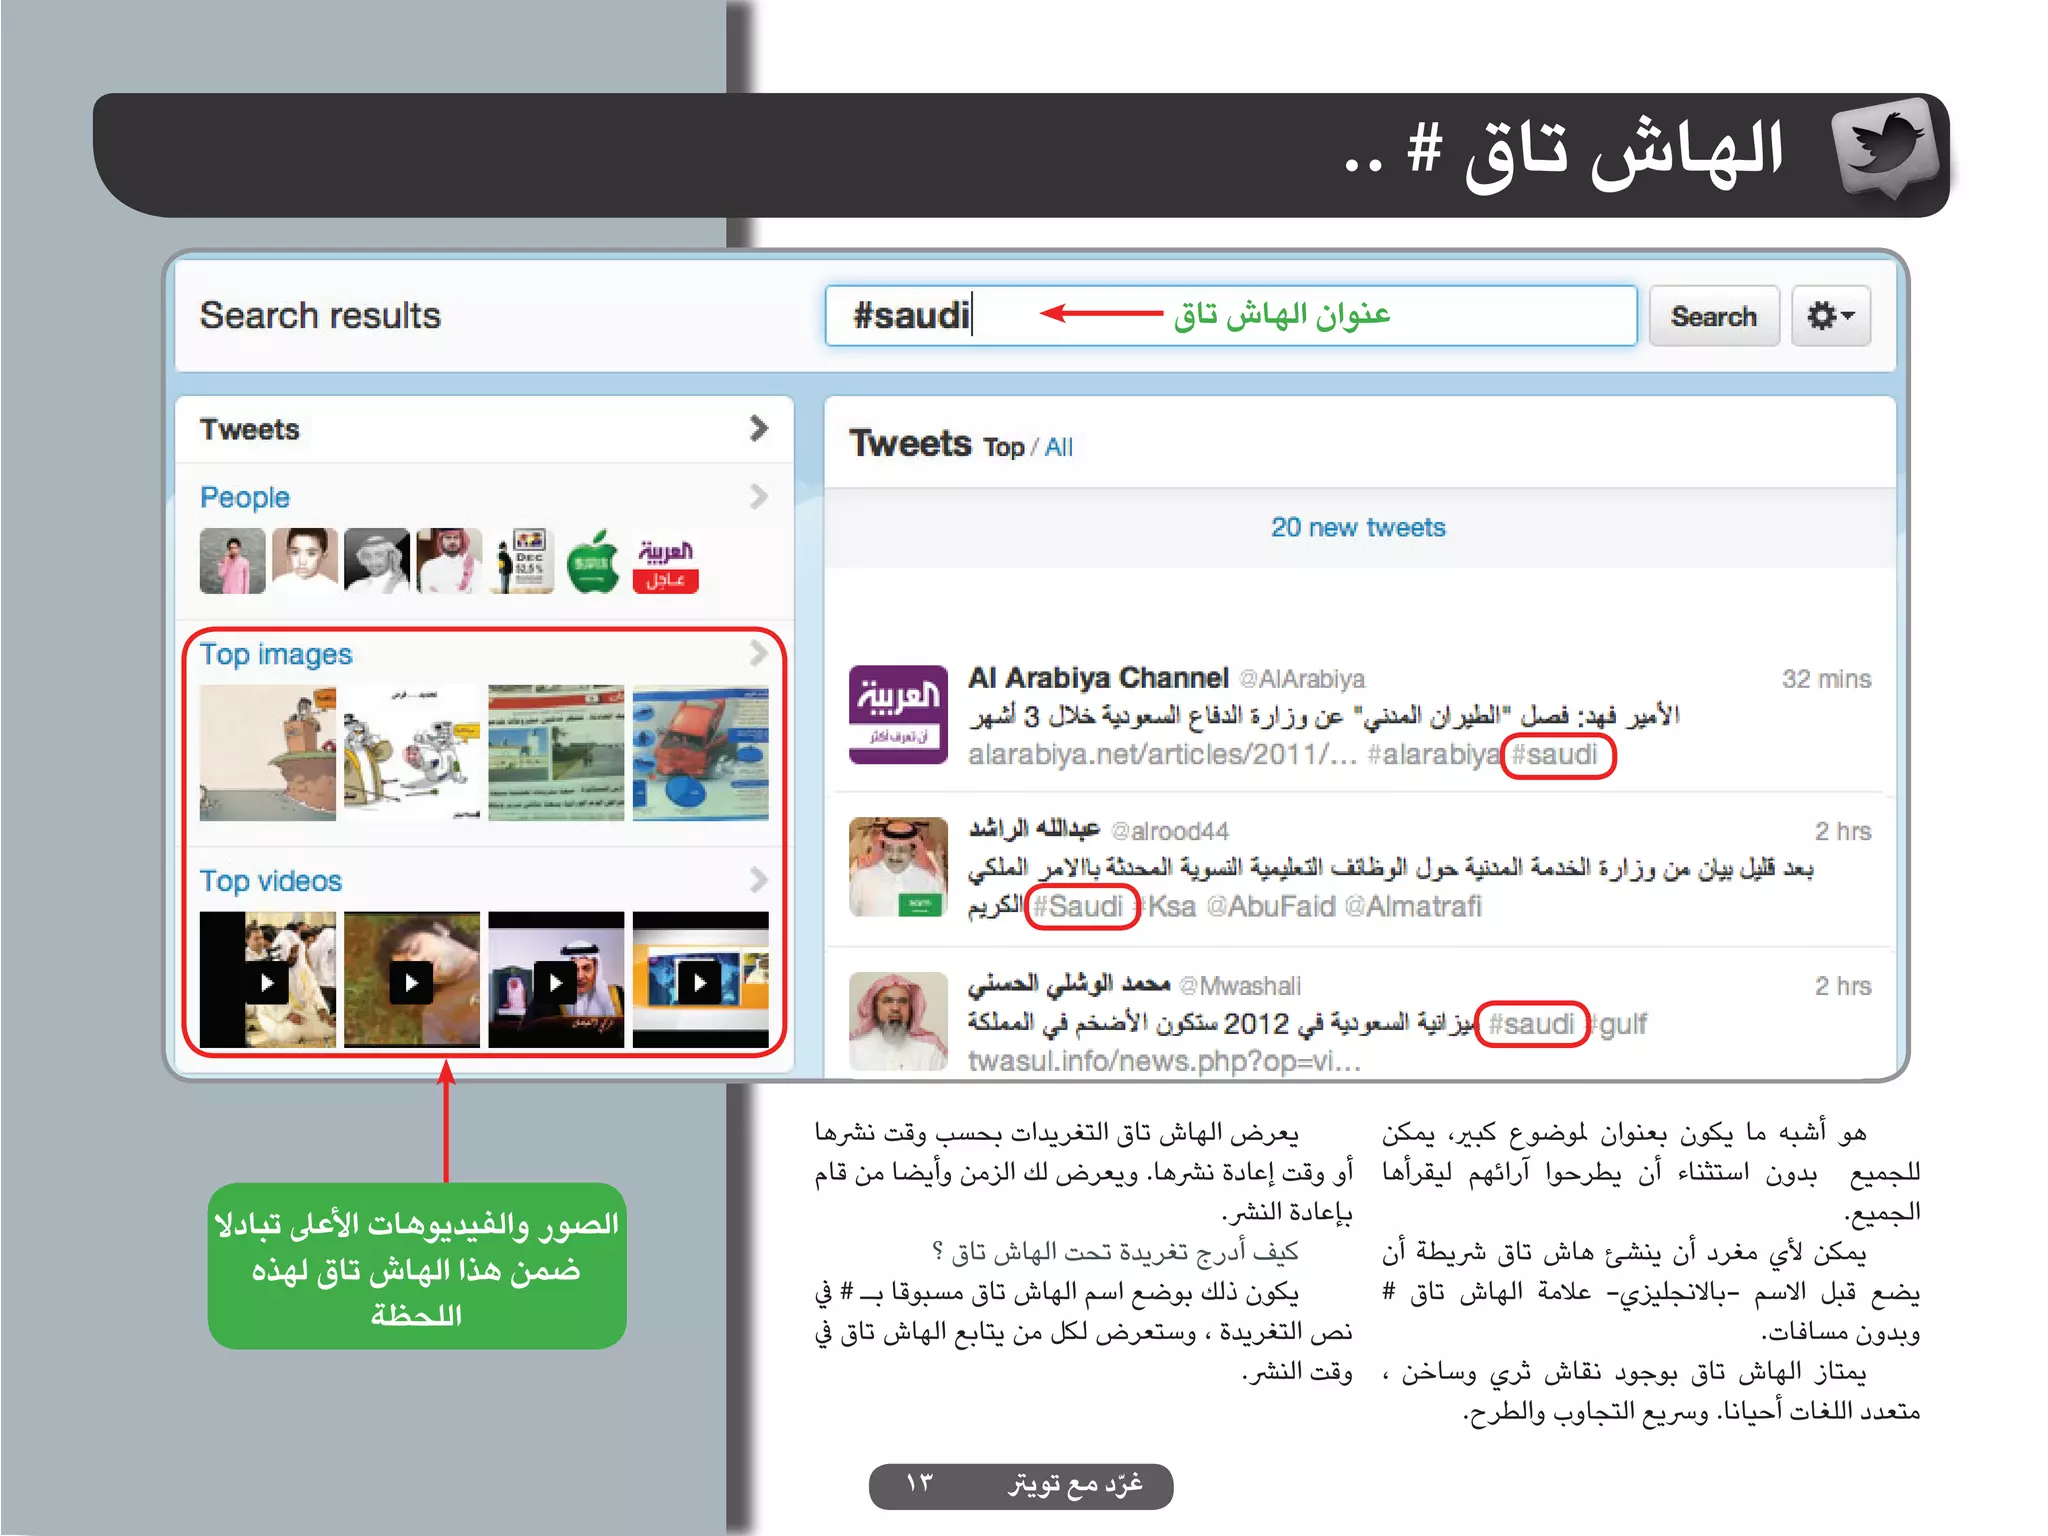Open the podium cartoon top image
2048x1536 pixels.
pyautogui.click(x=267, y=753)
